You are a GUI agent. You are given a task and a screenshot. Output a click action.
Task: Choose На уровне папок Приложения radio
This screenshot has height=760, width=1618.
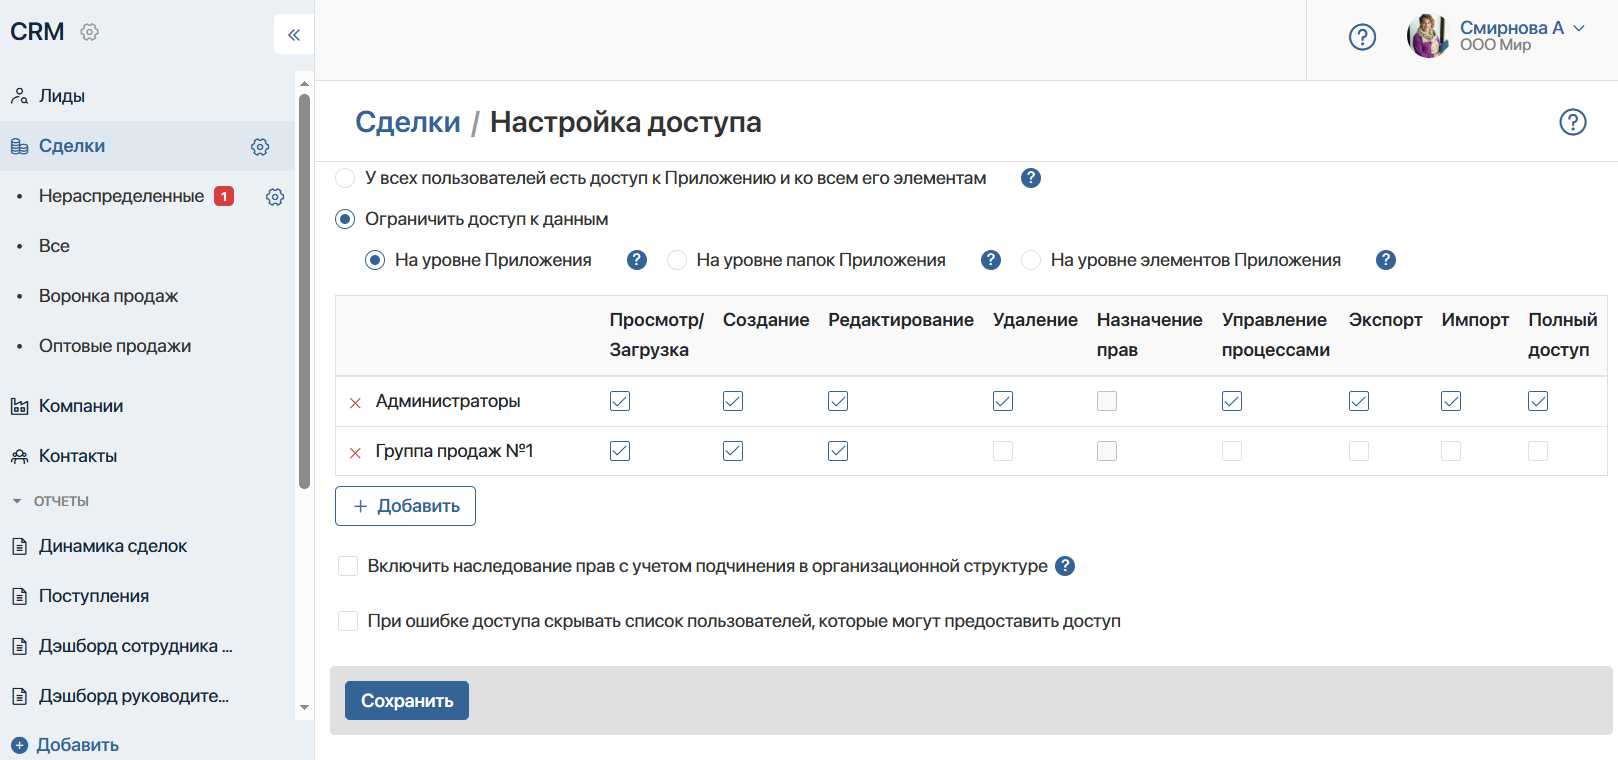coord(677,260)
